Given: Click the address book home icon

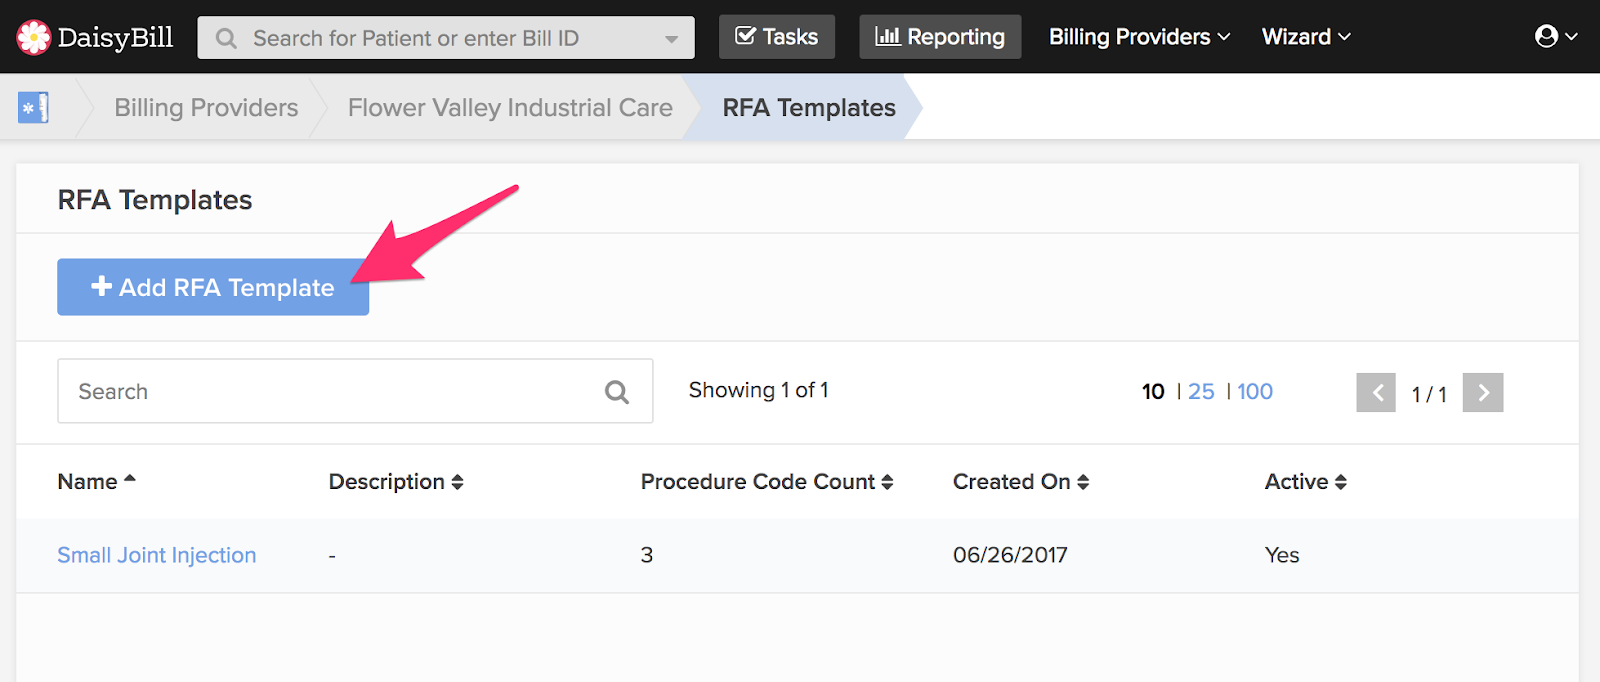Looking at the screenshot, I should [33, 107].
